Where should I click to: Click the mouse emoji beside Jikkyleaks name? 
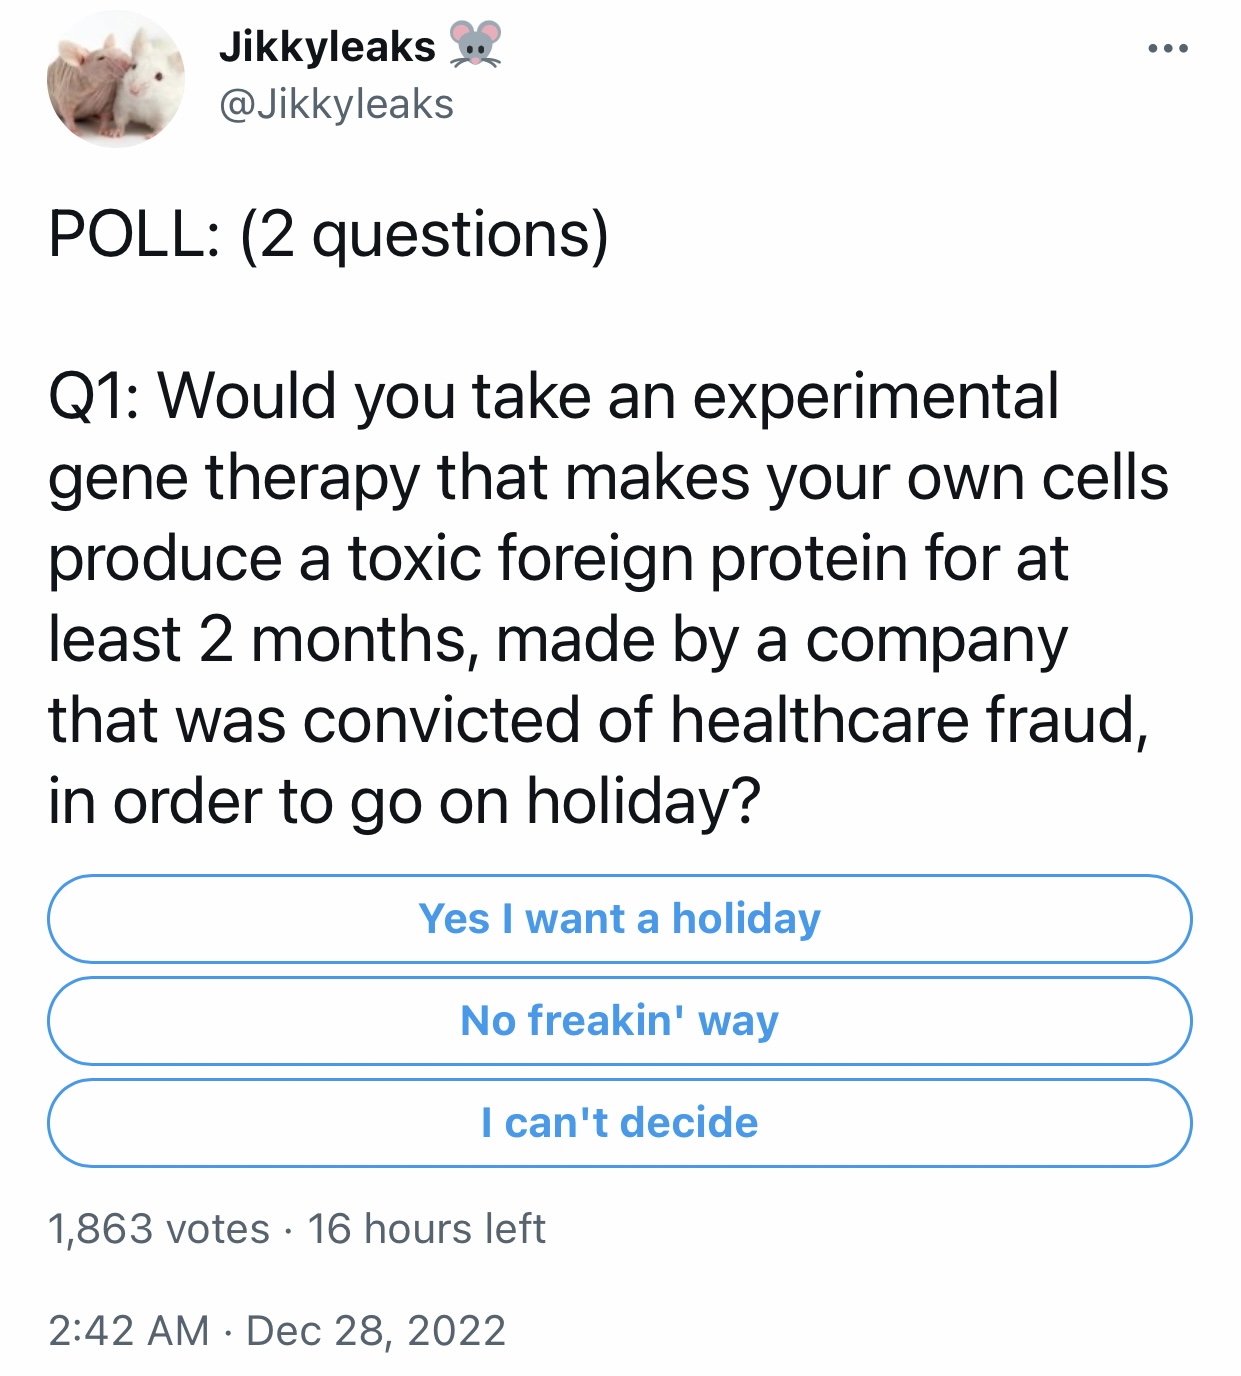pos(474,46)
